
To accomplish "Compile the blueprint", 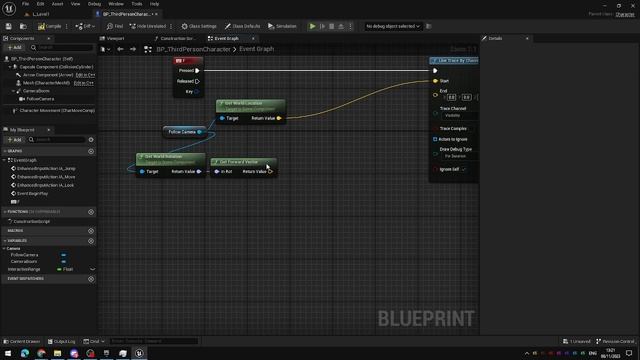I will 49,26.
